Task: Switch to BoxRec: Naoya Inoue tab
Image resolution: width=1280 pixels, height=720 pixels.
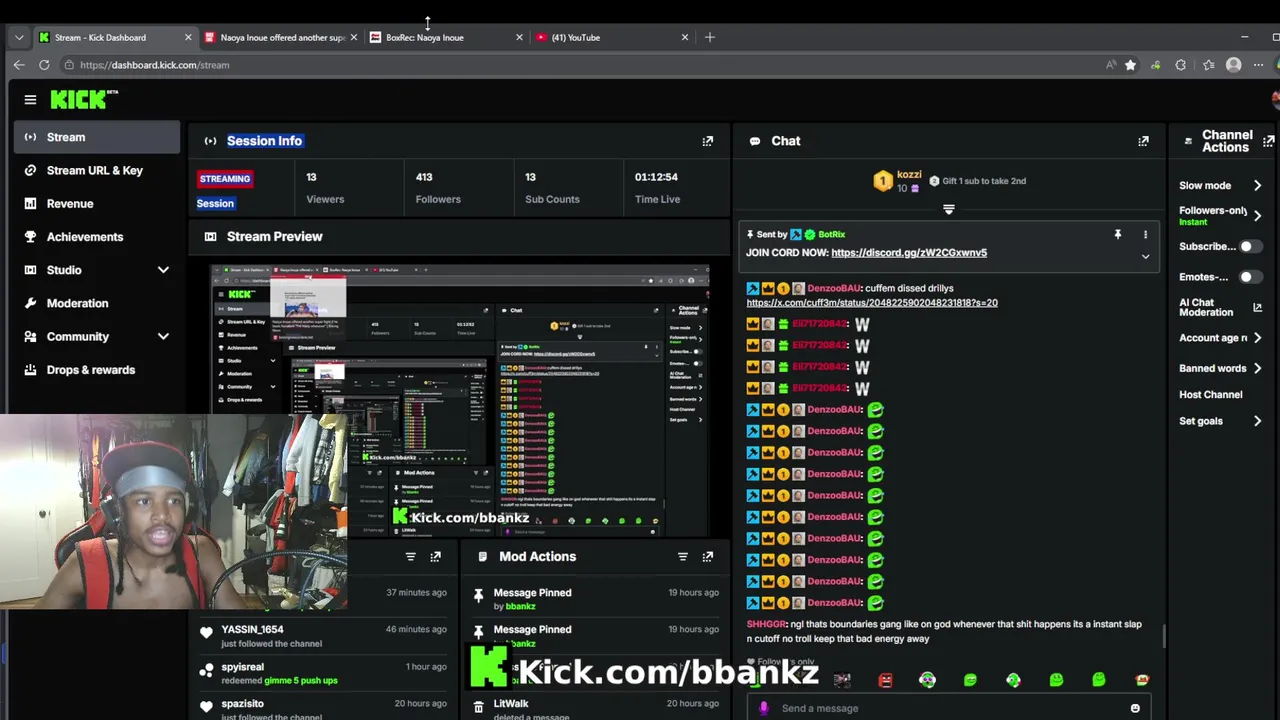Action: point(445,37)
